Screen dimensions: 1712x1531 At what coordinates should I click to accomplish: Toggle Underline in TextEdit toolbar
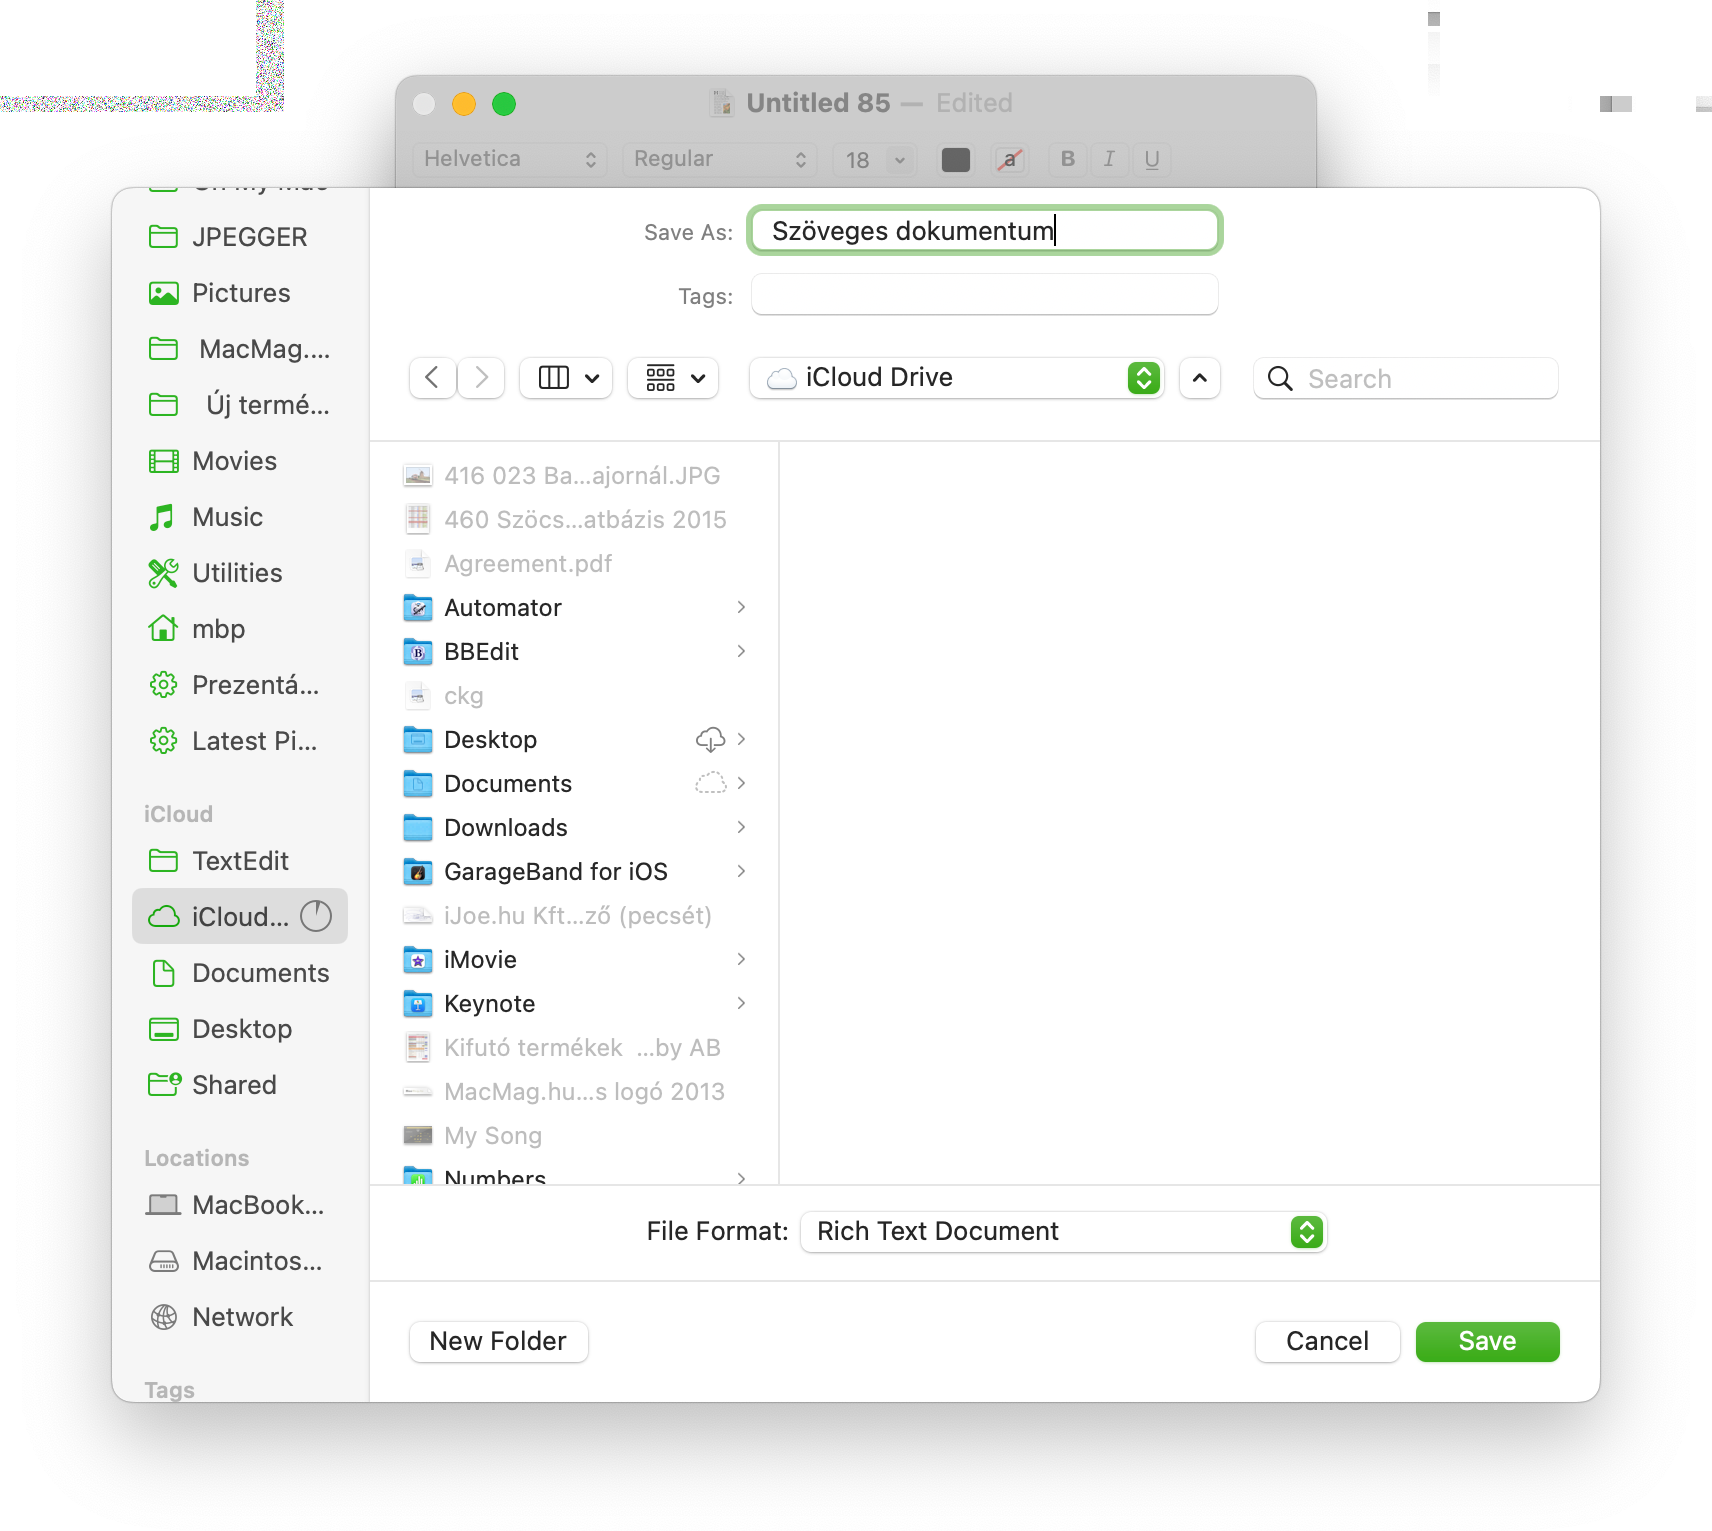click(x=1152, y=159)
